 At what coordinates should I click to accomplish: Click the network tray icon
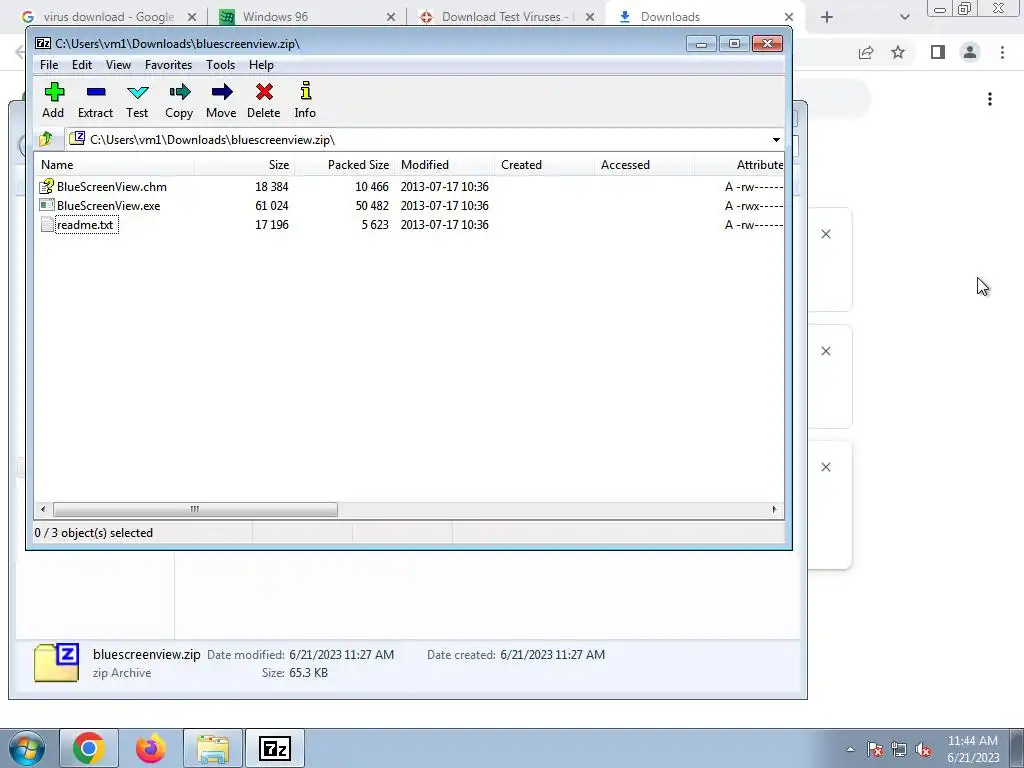tap(899, 749)
